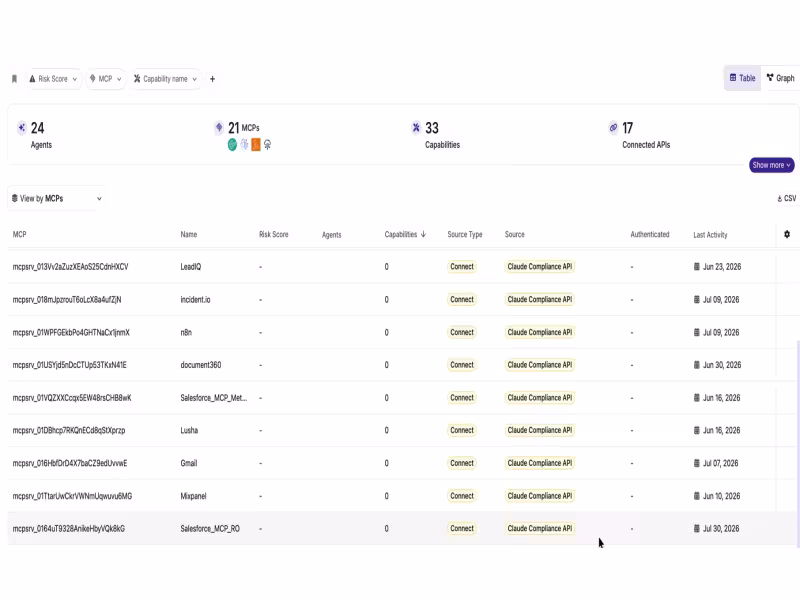Screen dimensions: 800x600
Task: Open the MCP filter dropdown
Action: [106, 79]
